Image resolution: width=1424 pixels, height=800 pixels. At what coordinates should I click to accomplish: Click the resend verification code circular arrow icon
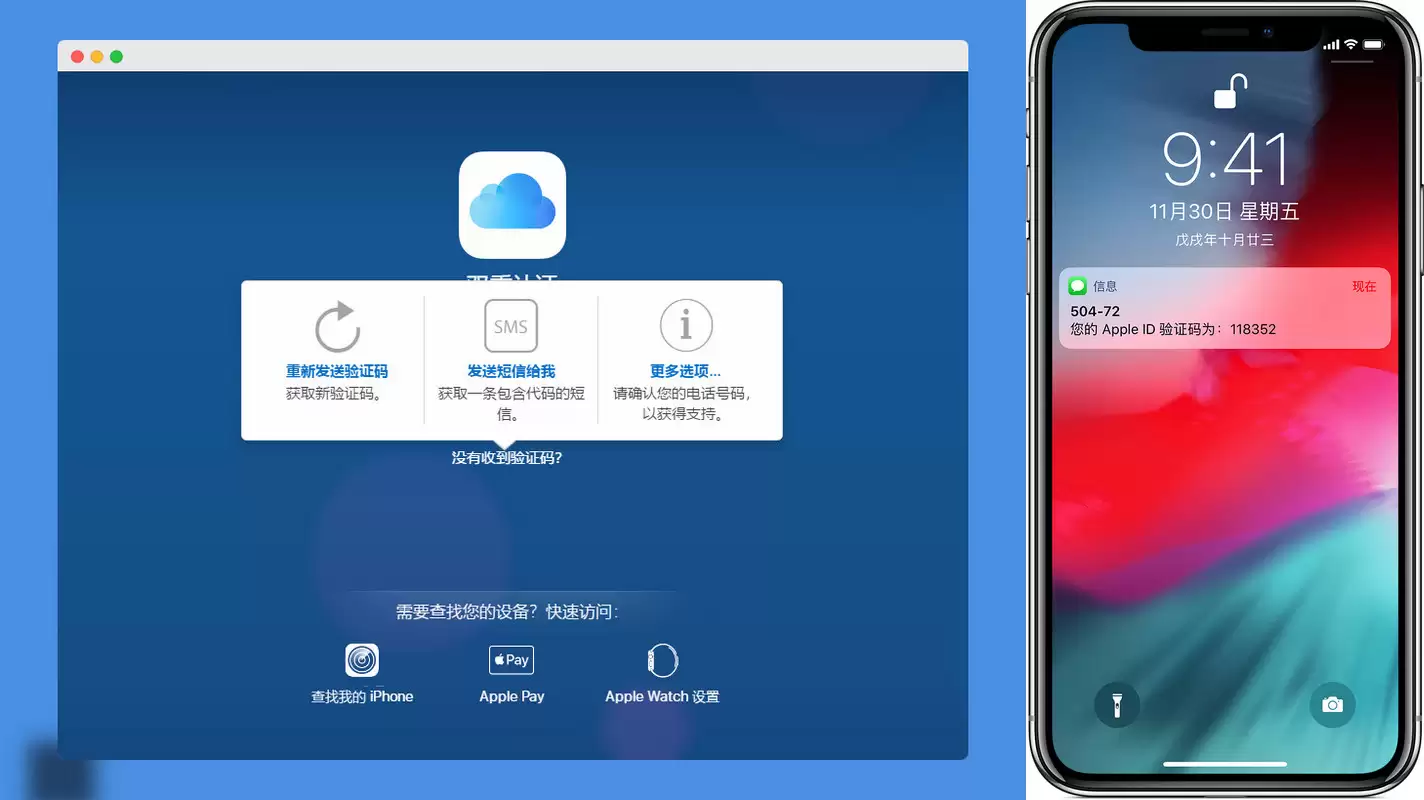337,327
